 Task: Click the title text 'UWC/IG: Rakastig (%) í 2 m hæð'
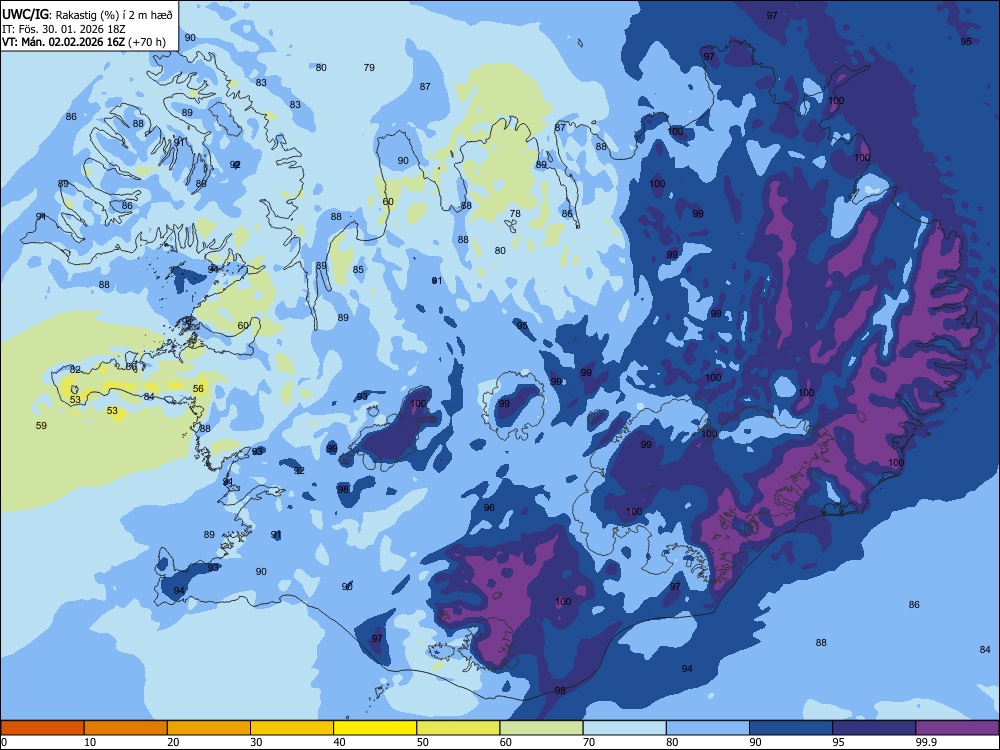(87, 15)
